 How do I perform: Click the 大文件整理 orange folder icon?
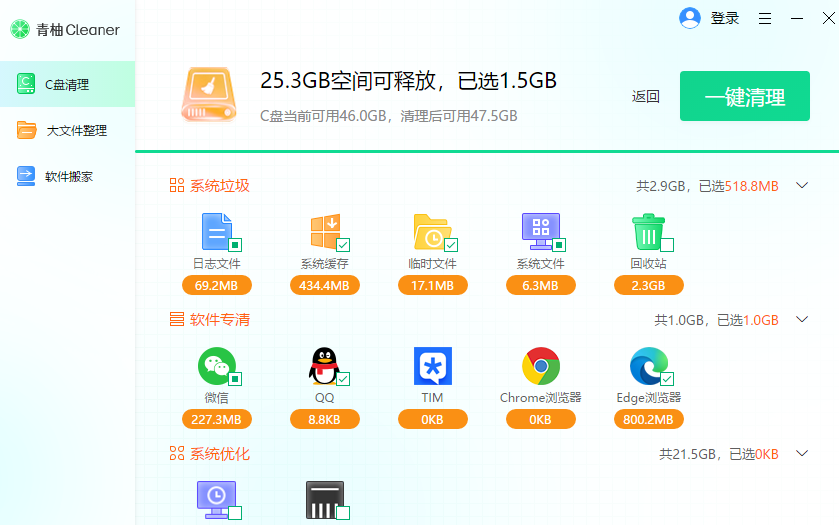pos(26,130)
